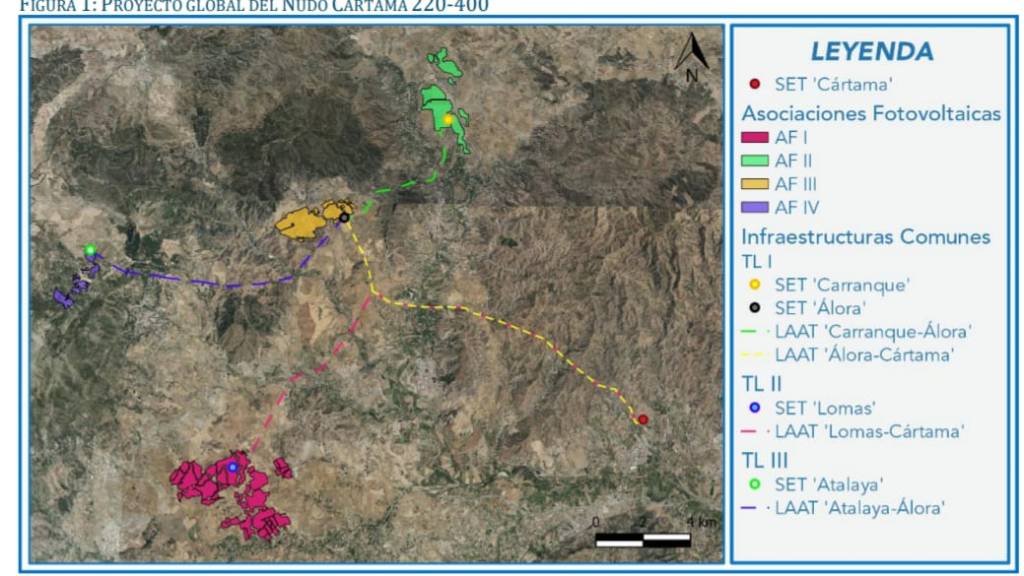Click the green SET 'Atalaya' legend dot
The height and width of the screenshot is (576, 1024).
(756, 484)
